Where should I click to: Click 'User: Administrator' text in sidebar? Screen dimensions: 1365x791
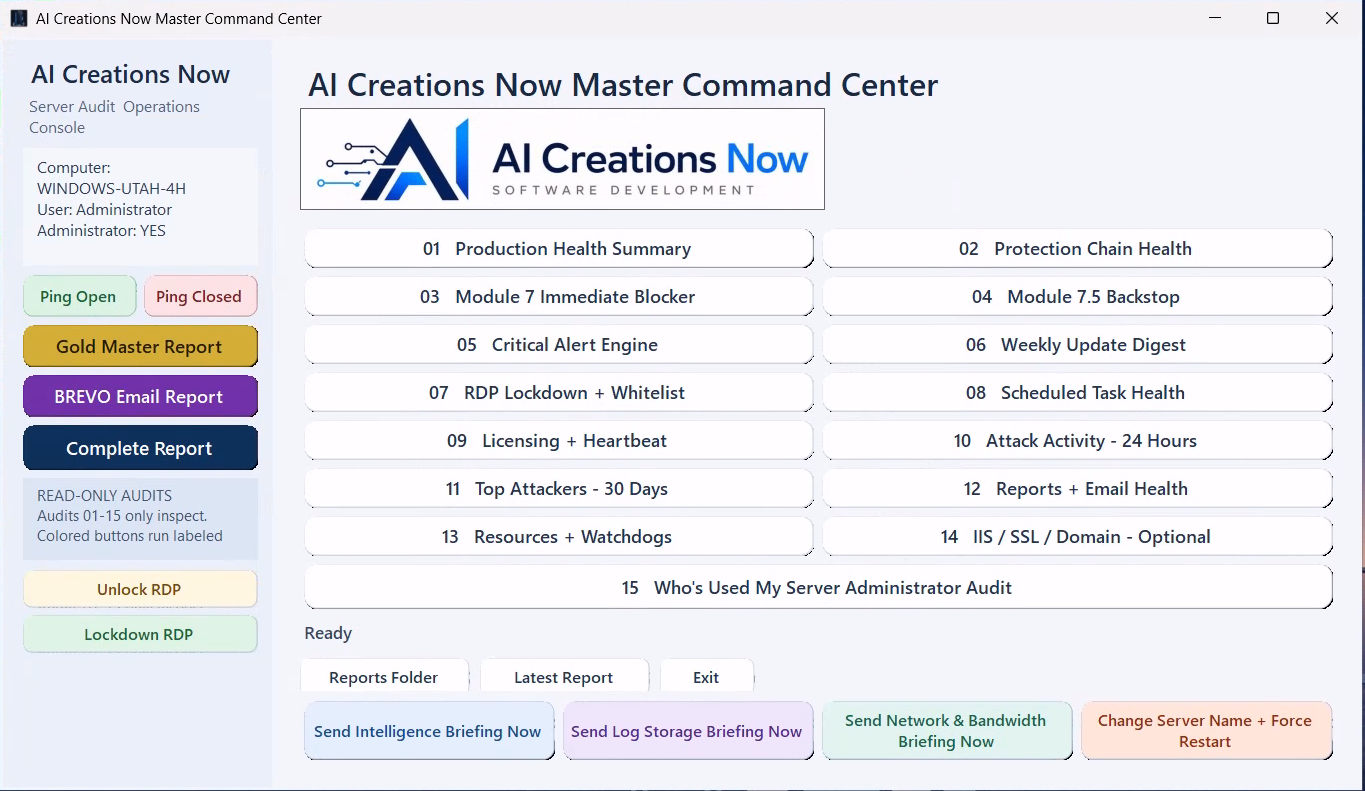104,210
